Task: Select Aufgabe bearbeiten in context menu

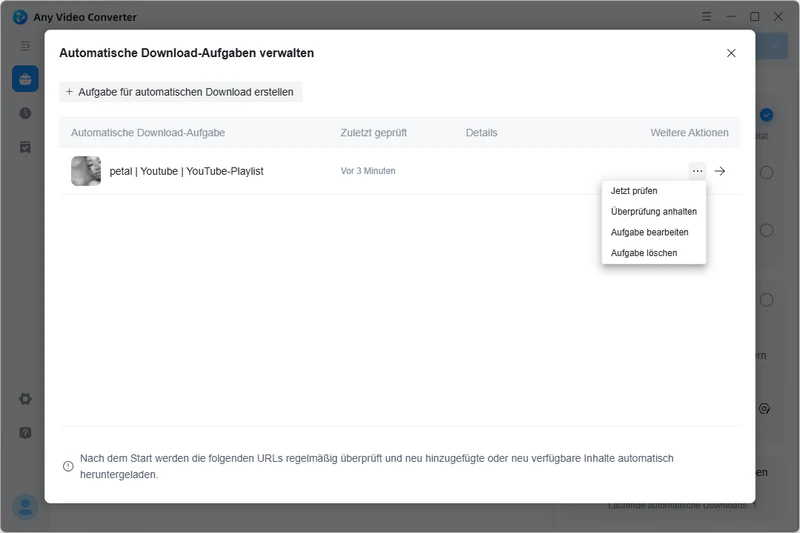Action: coord(649,232)
